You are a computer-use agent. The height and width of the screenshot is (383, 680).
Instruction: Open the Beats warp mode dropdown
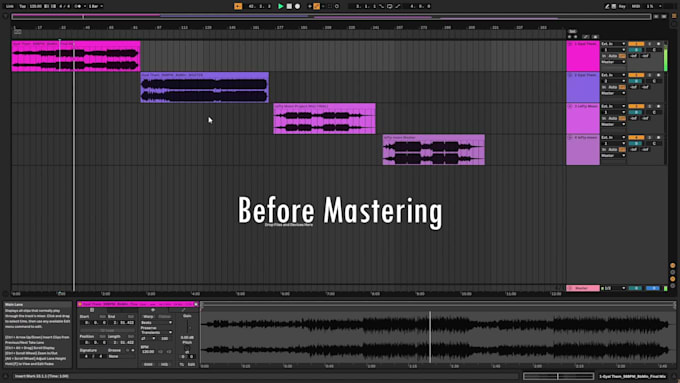pyautogui.click(x=156, y=323)
